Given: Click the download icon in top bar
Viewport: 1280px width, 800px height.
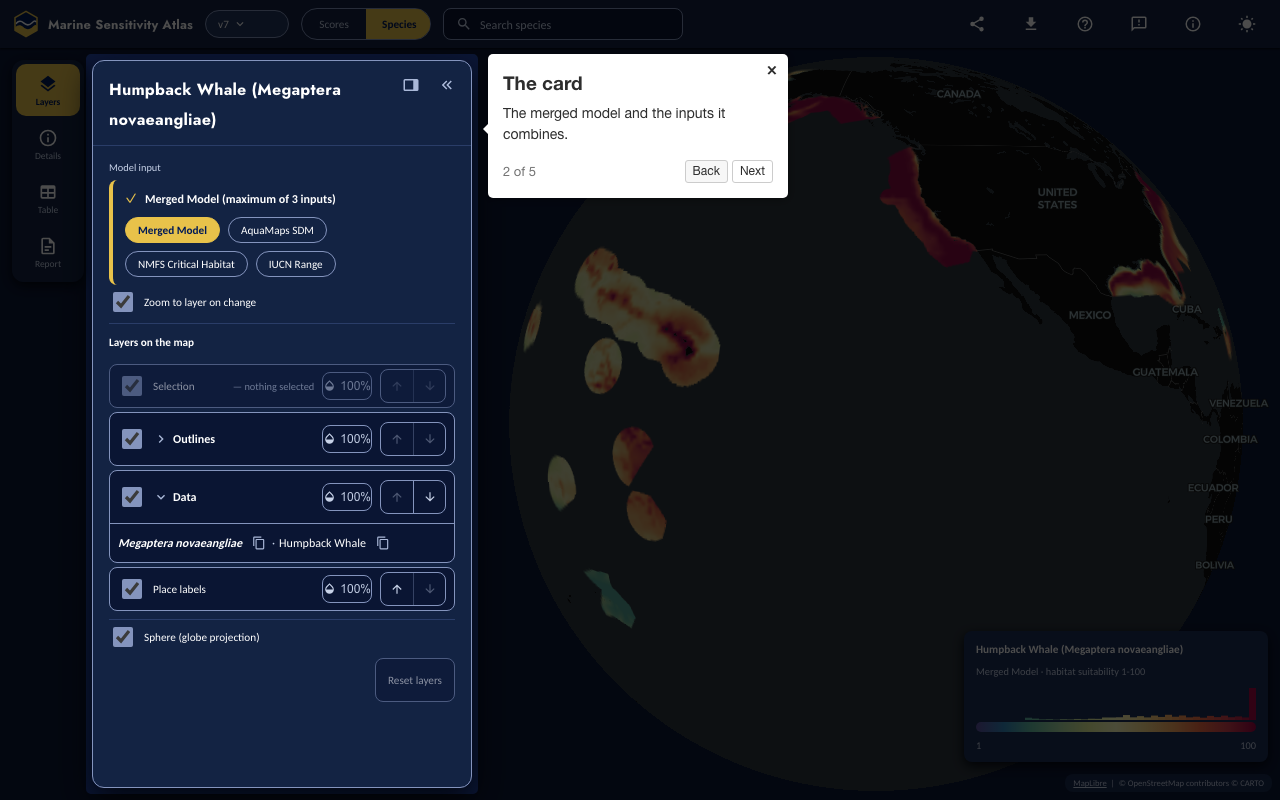Looking at the screenshot, I should pos(1031,24).
